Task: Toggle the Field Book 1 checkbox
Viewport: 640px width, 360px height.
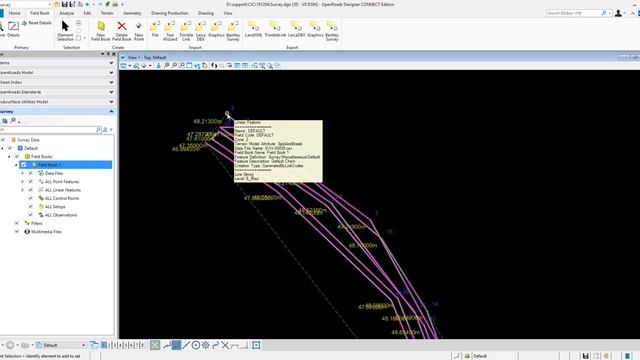Action: pyautogui.click(x=24, y=165)
